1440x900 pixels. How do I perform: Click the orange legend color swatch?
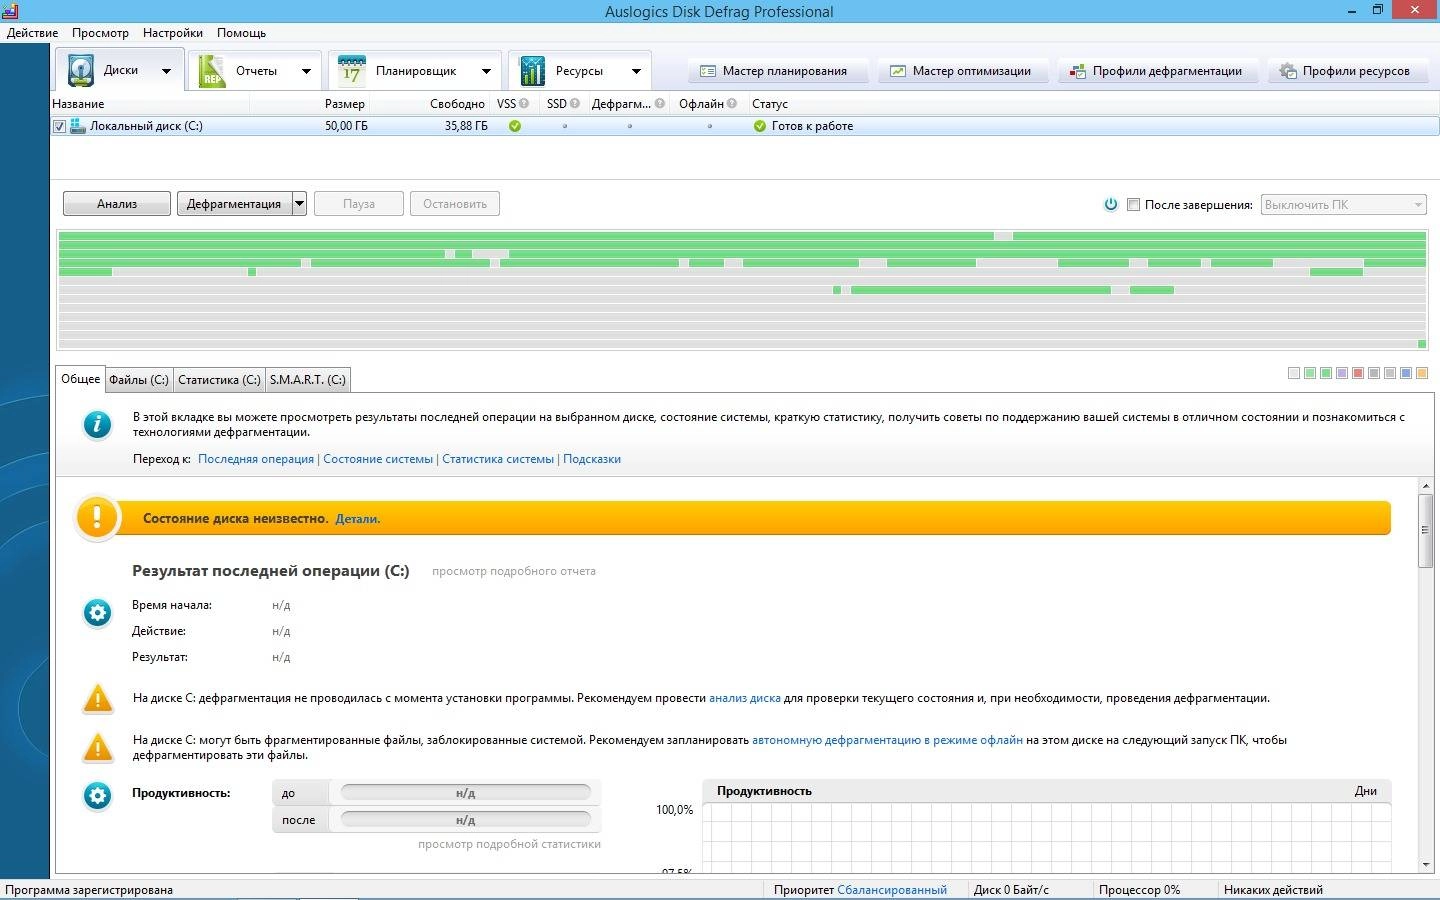tap(1422, 373)
